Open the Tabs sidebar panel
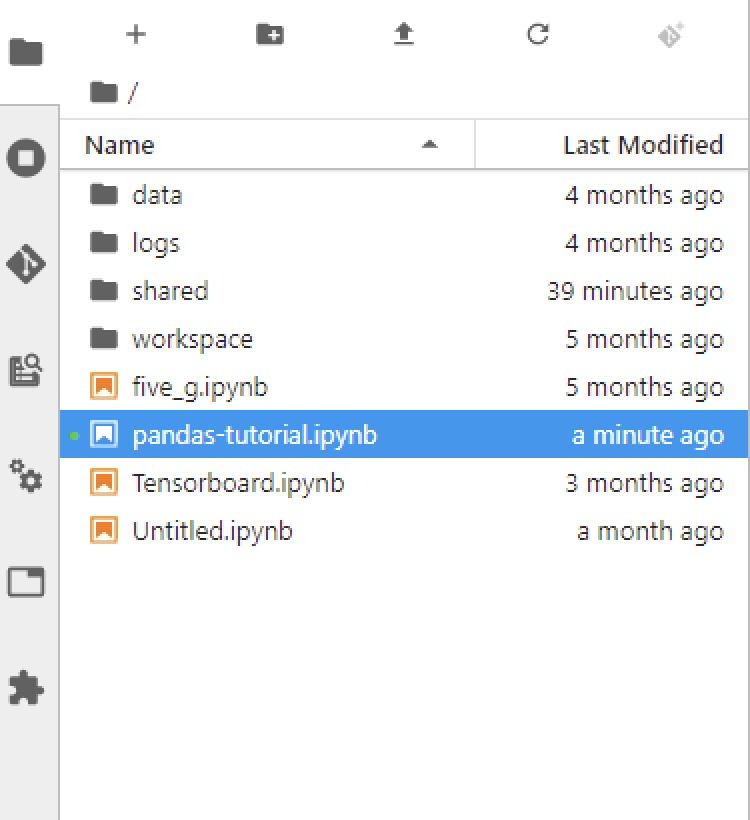This screenshot has width=750, height=820. pos(26,581)
